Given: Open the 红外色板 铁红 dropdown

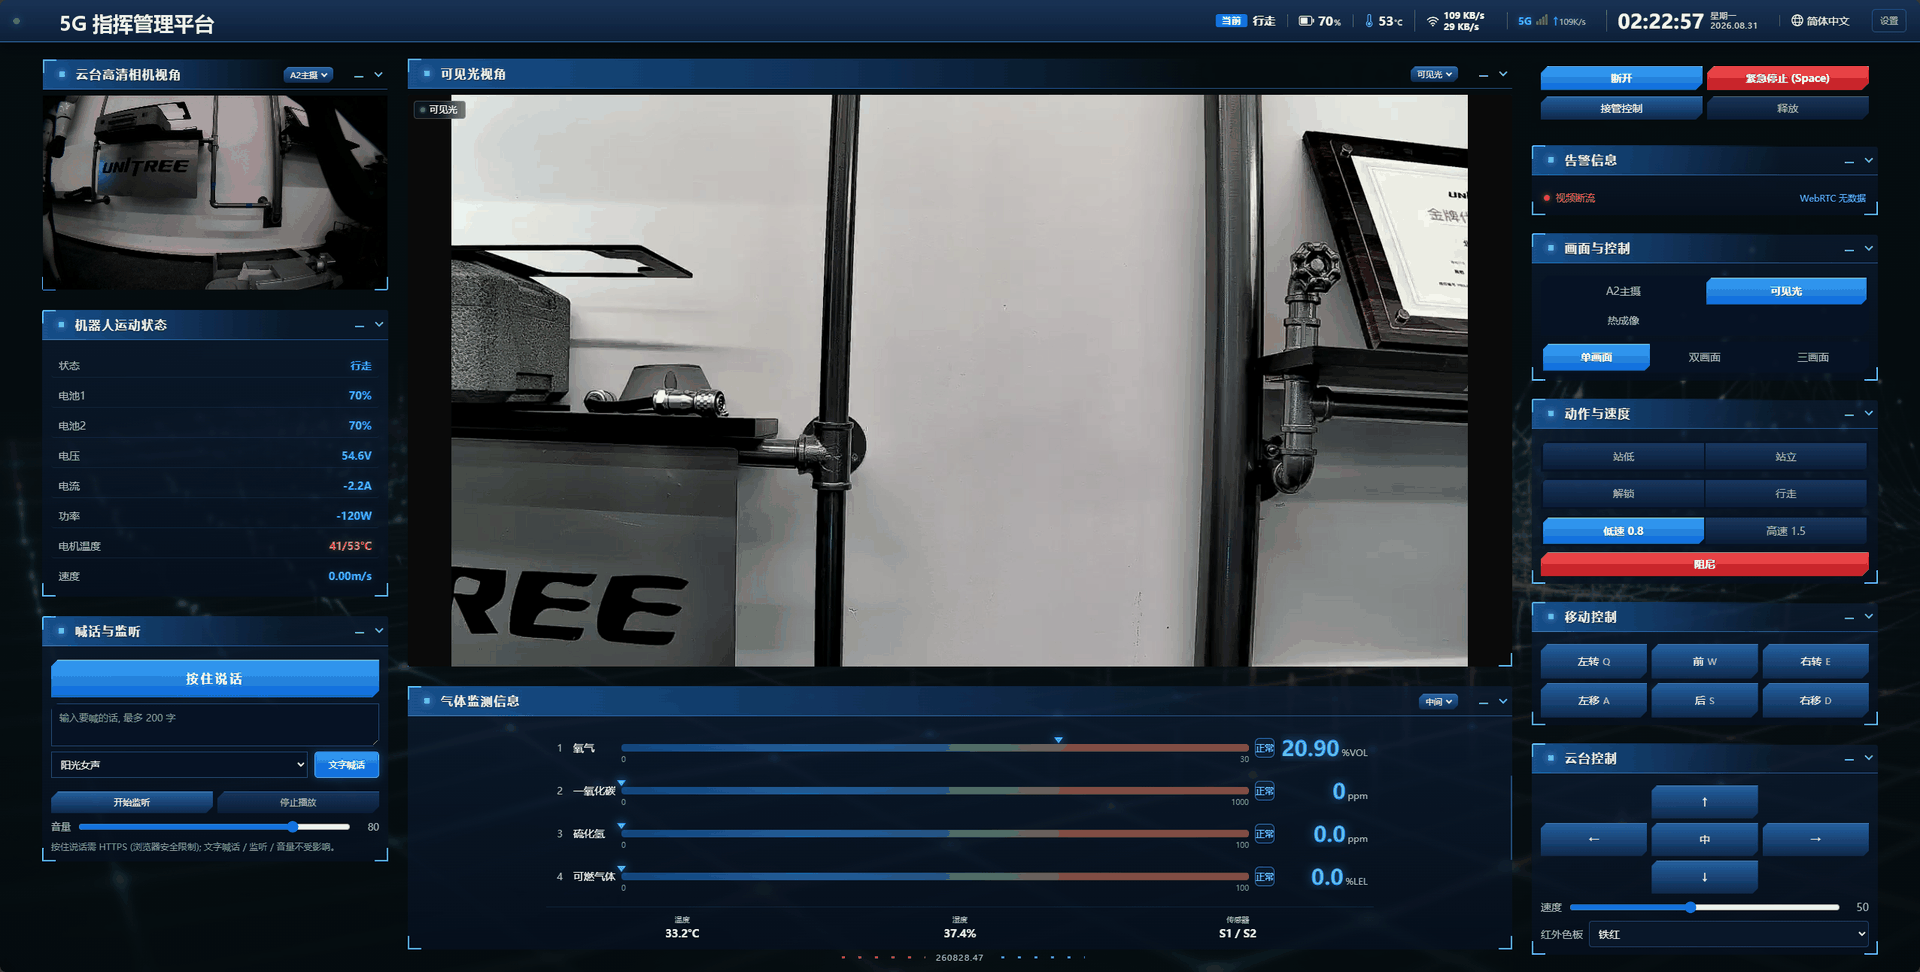Looking at the screenshot, I should 1729,934.
